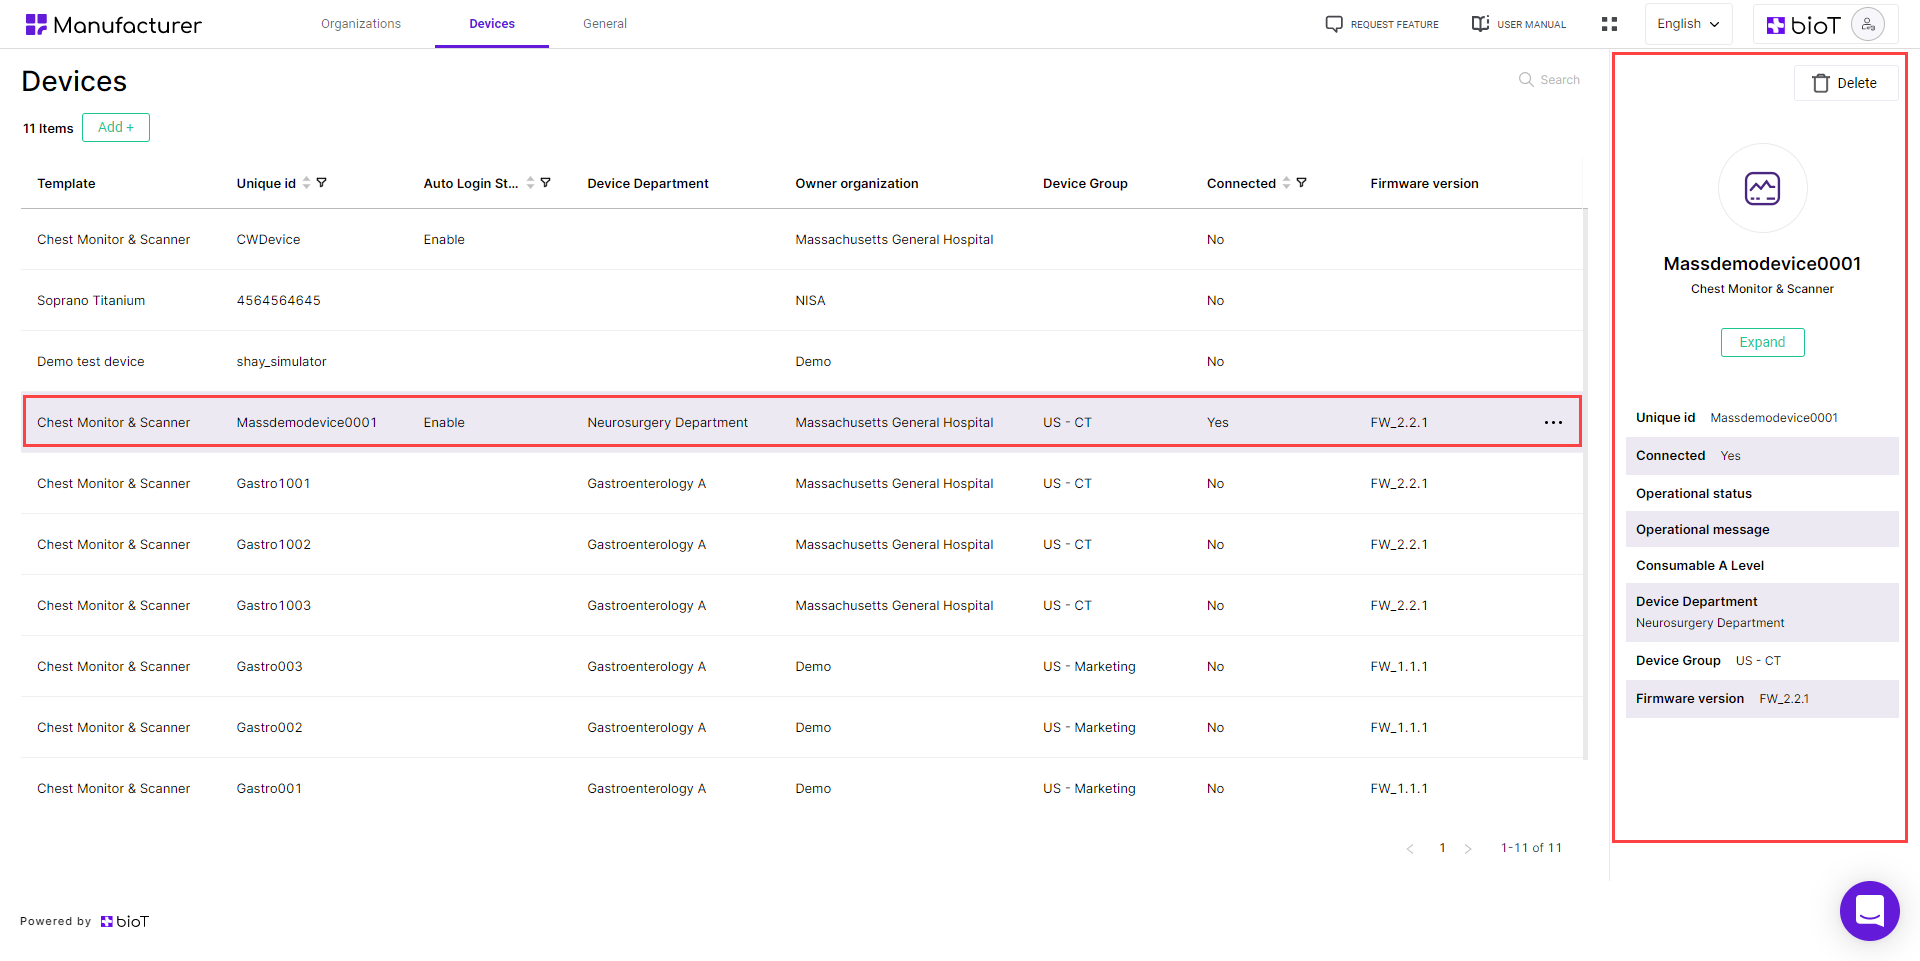Click the Operational message field
1920x961 pixels.
click(1762, 529)
